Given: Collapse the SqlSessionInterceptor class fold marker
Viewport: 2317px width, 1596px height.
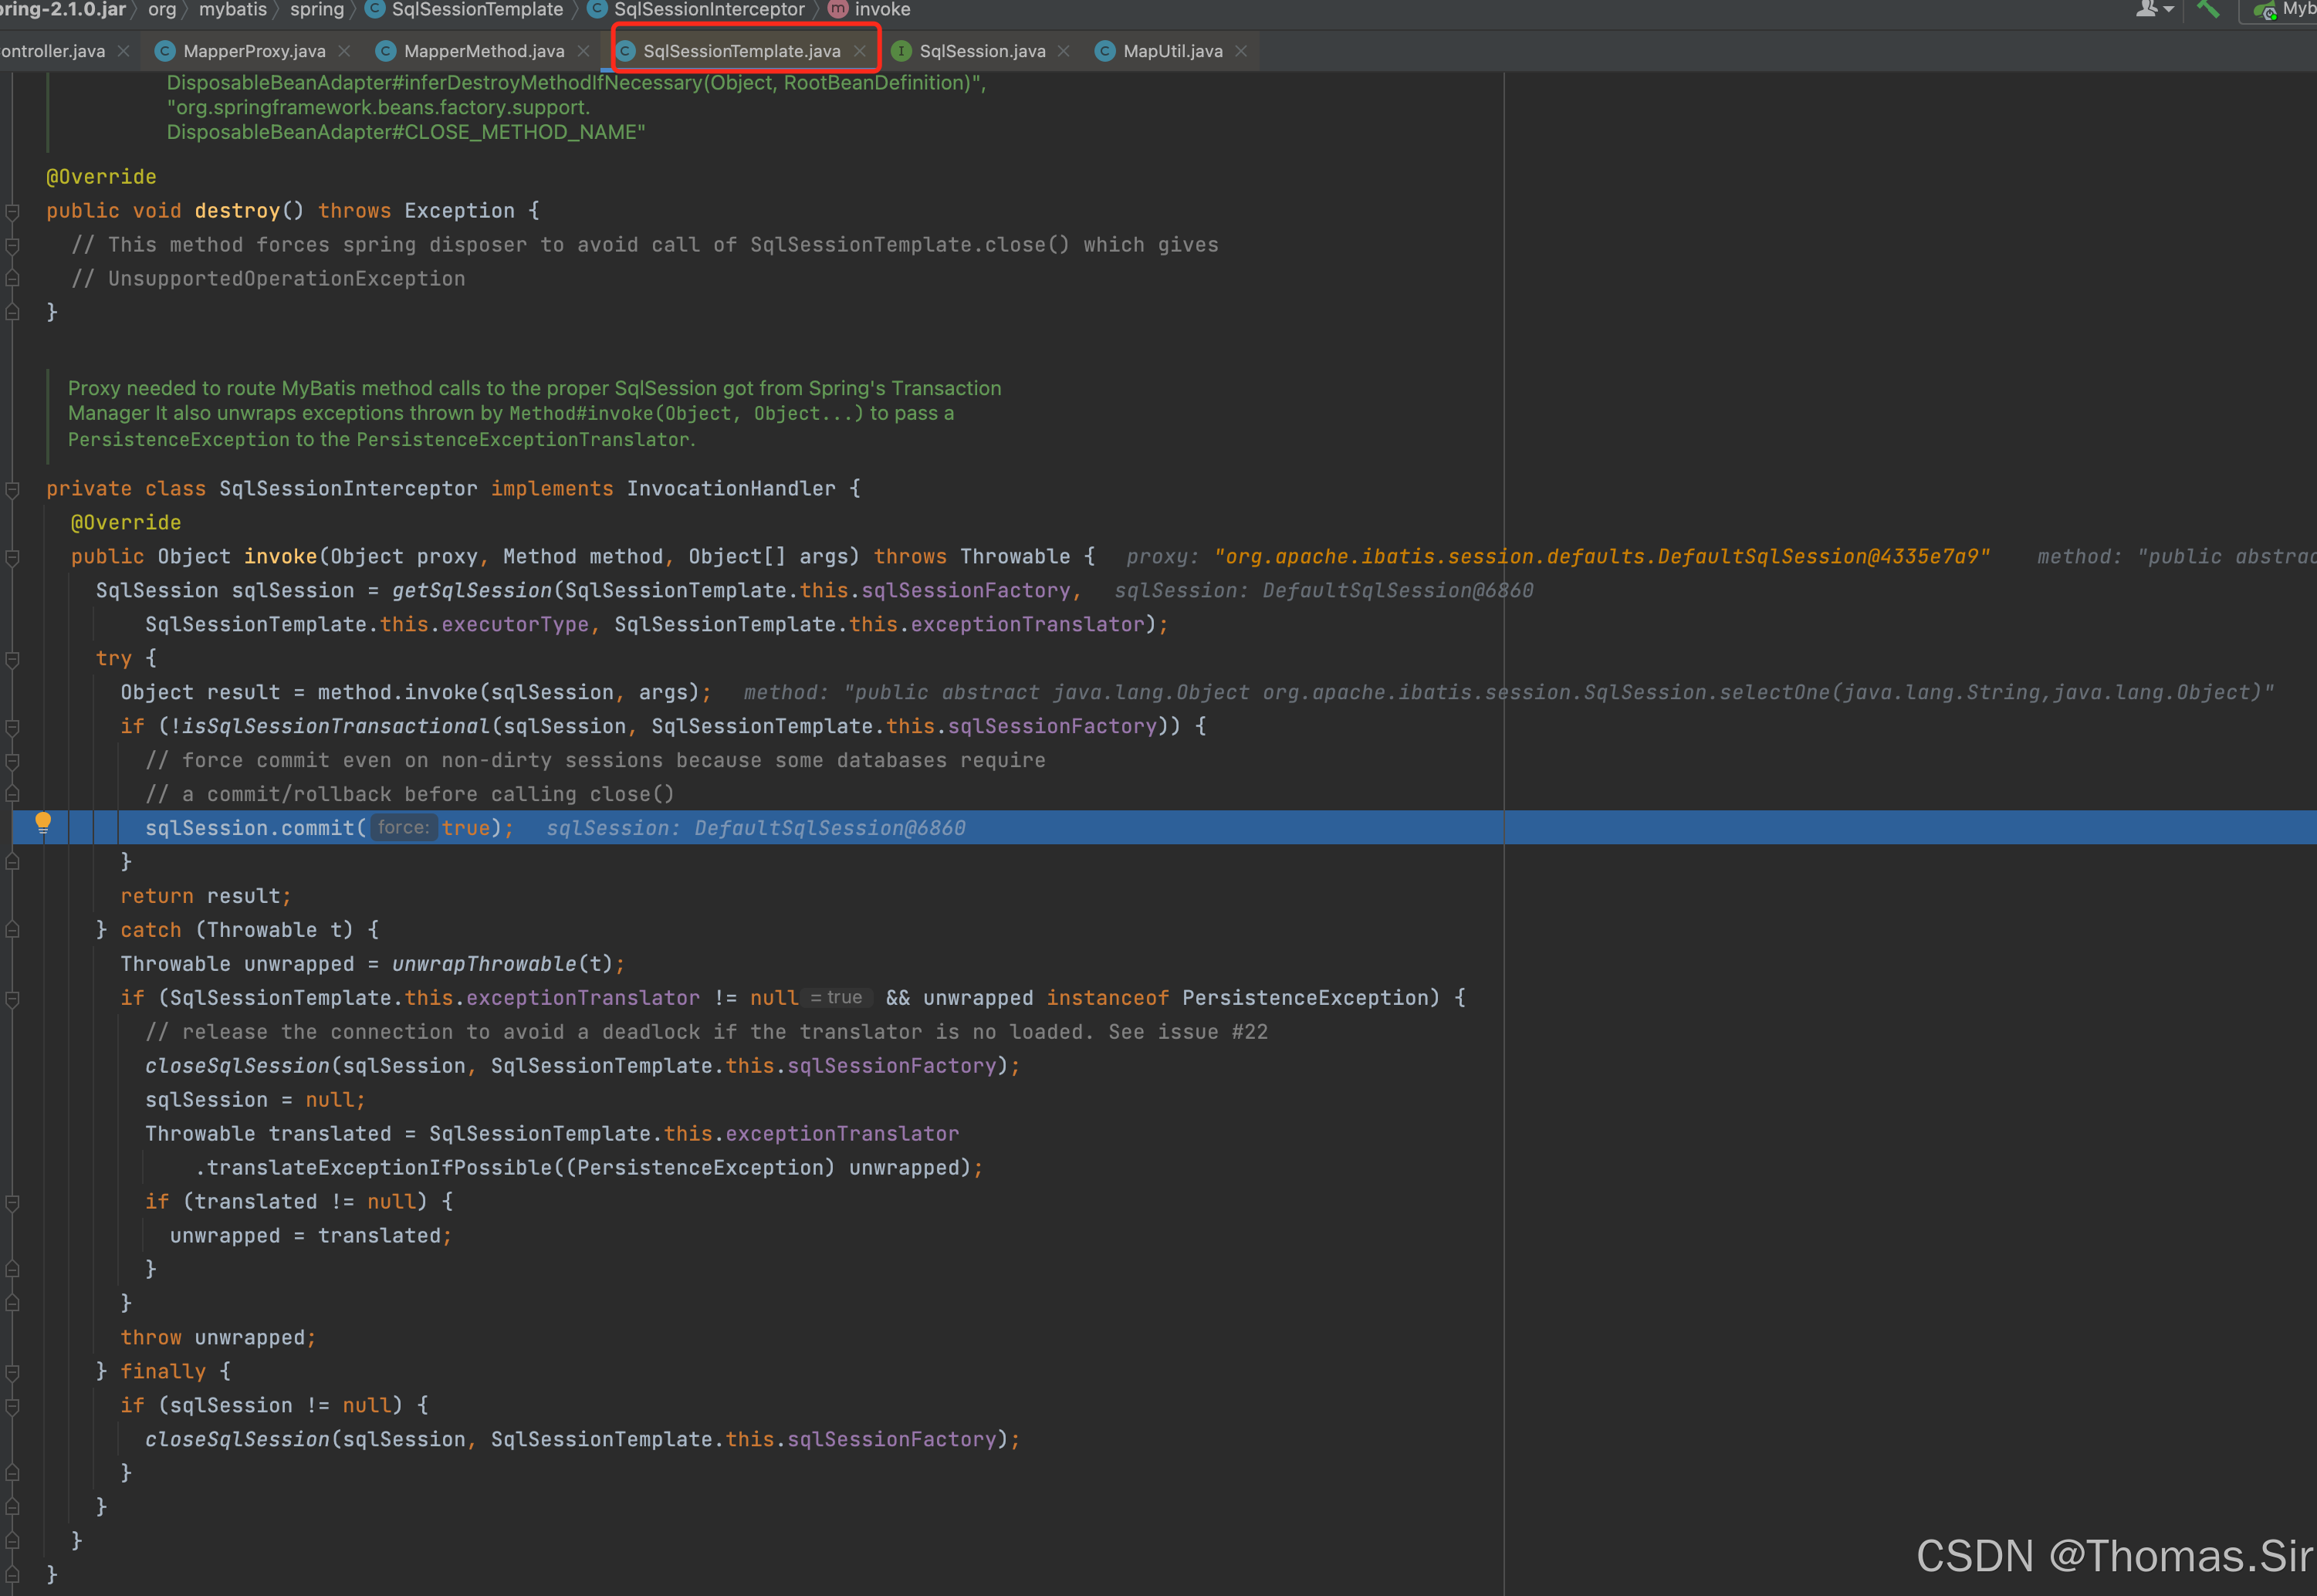Looking at the screenshot, I should coord(13,489).
